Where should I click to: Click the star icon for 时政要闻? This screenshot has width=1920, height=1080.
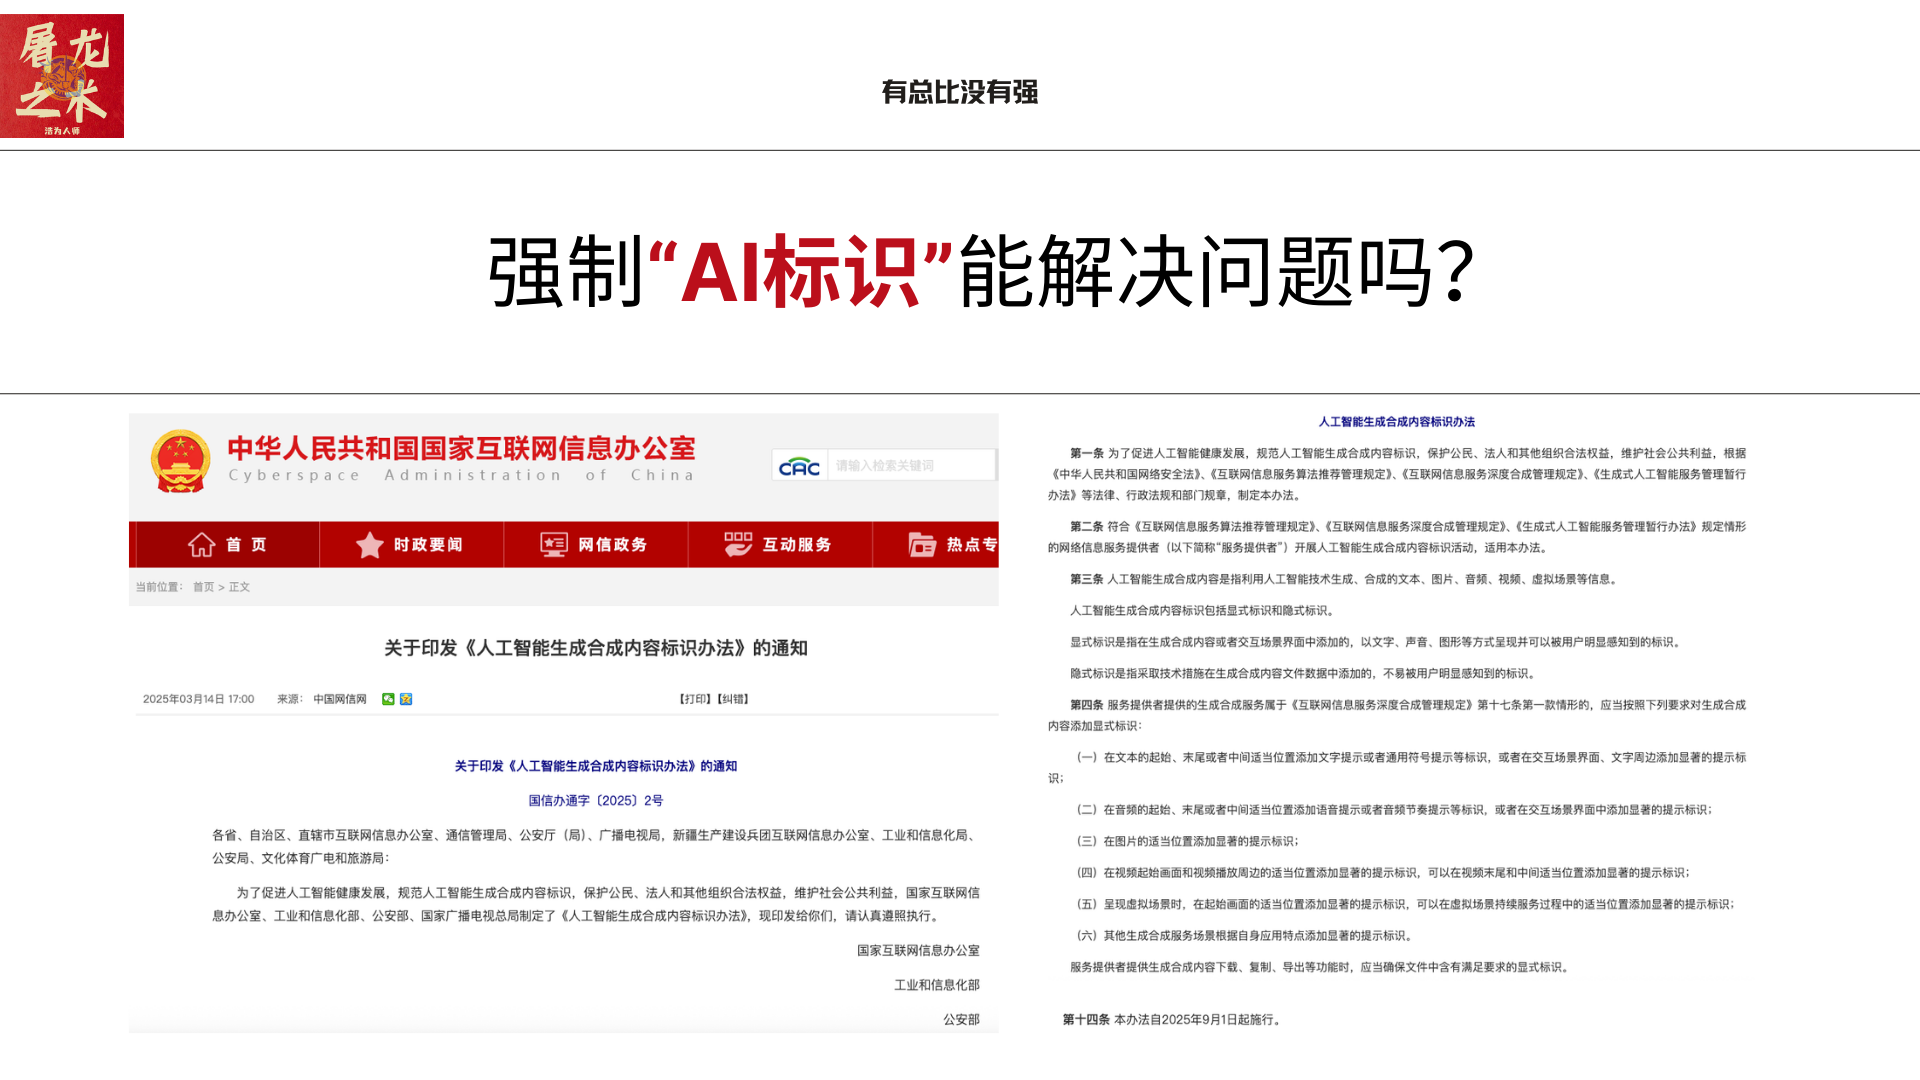(370, 544)
